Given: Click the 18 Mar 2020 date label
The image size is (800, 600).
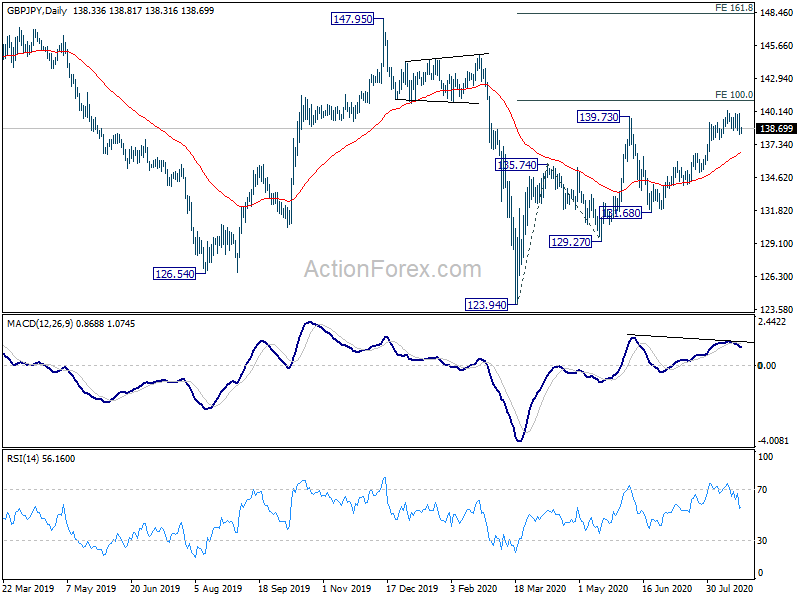Looking at the screenshot, I should click(540, 589).
